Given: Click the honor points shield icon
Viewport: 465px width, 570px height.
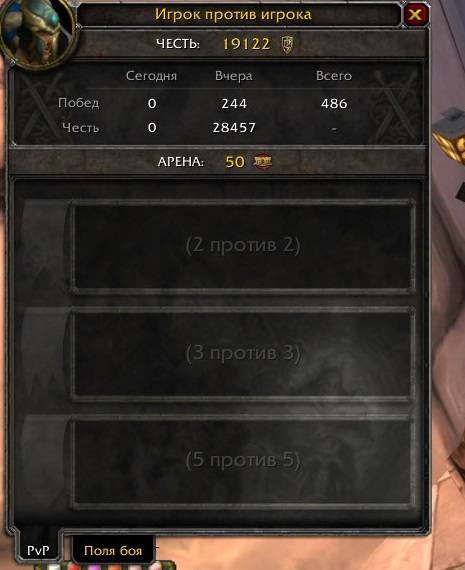Looking at the screenshot, I should coord(287,44).
